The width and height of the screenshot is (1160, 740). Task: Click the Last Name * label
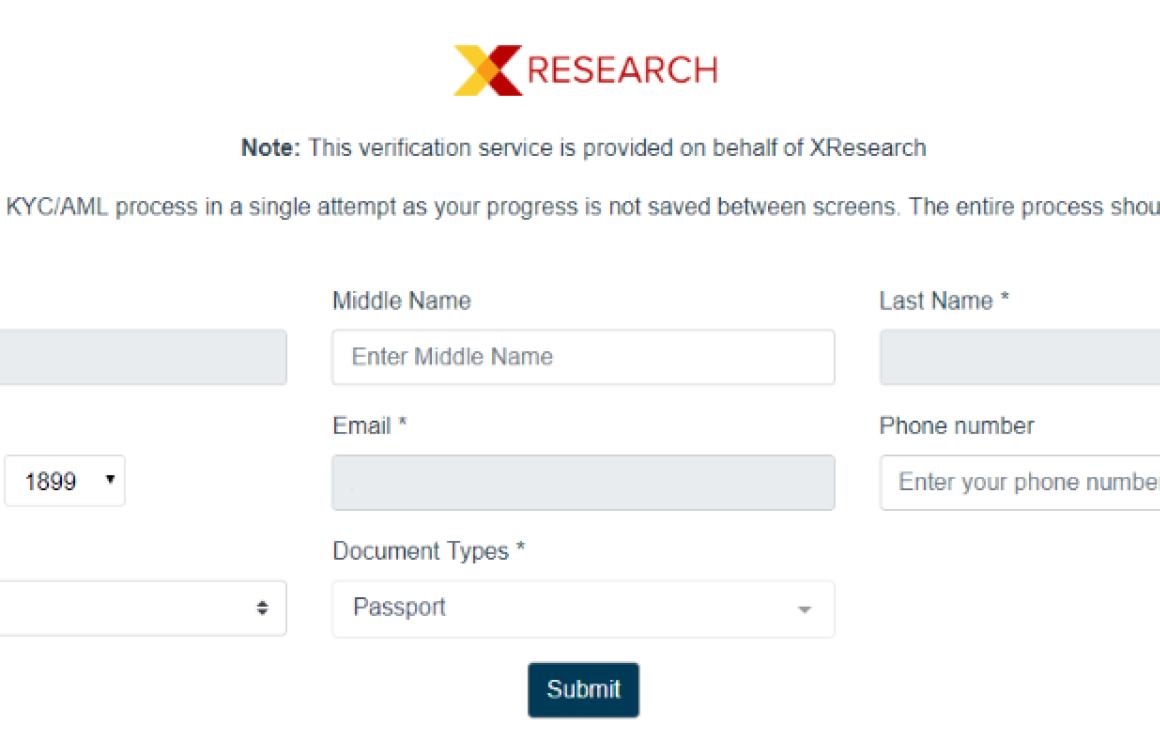point(944,301)
